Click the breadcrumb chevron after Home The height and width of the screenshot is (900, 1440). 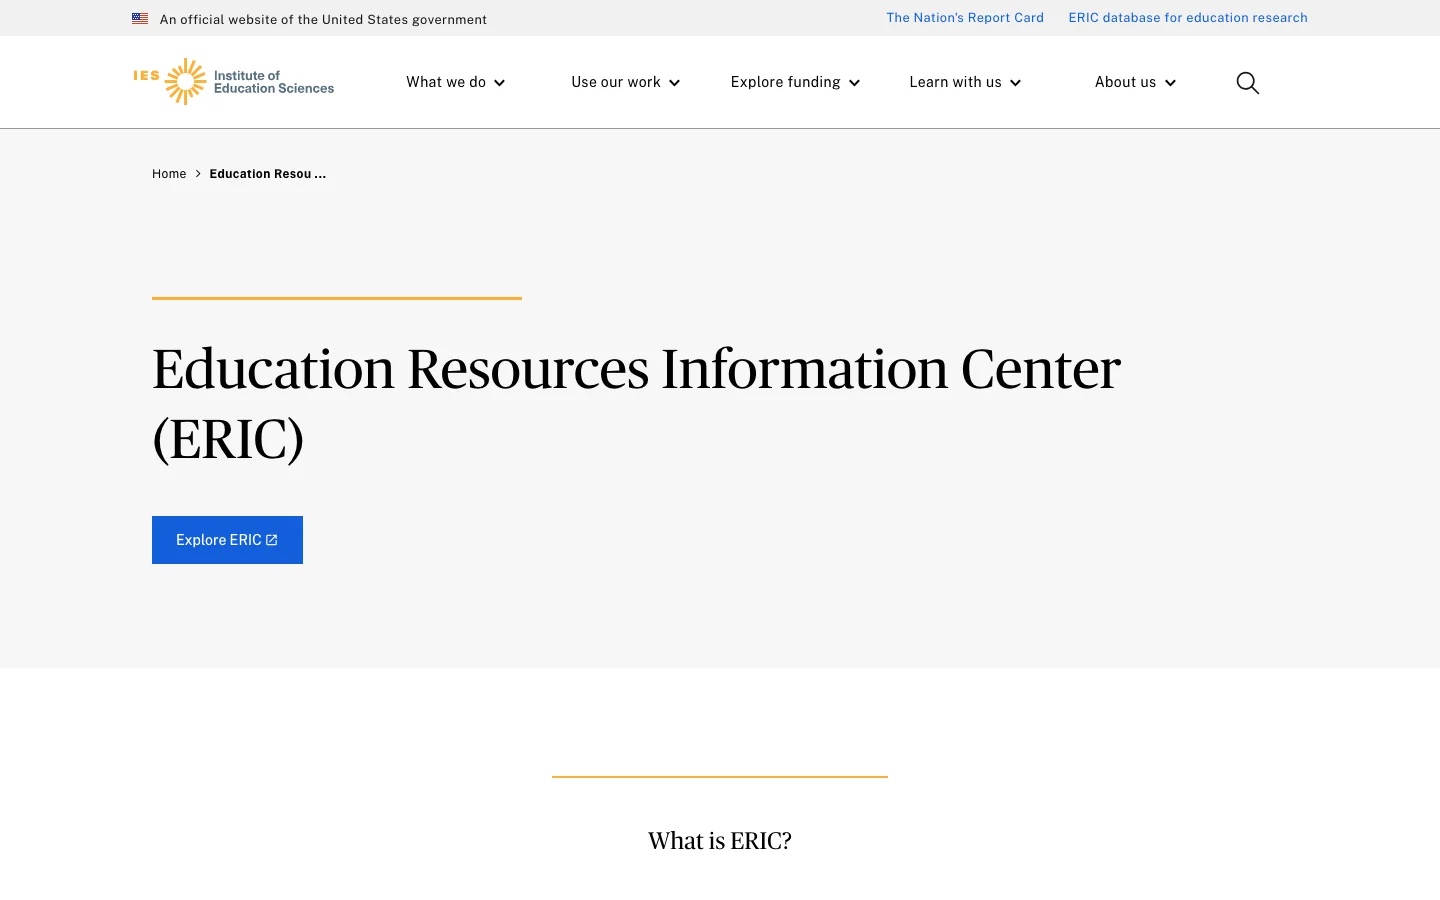[x=198, y=174]
